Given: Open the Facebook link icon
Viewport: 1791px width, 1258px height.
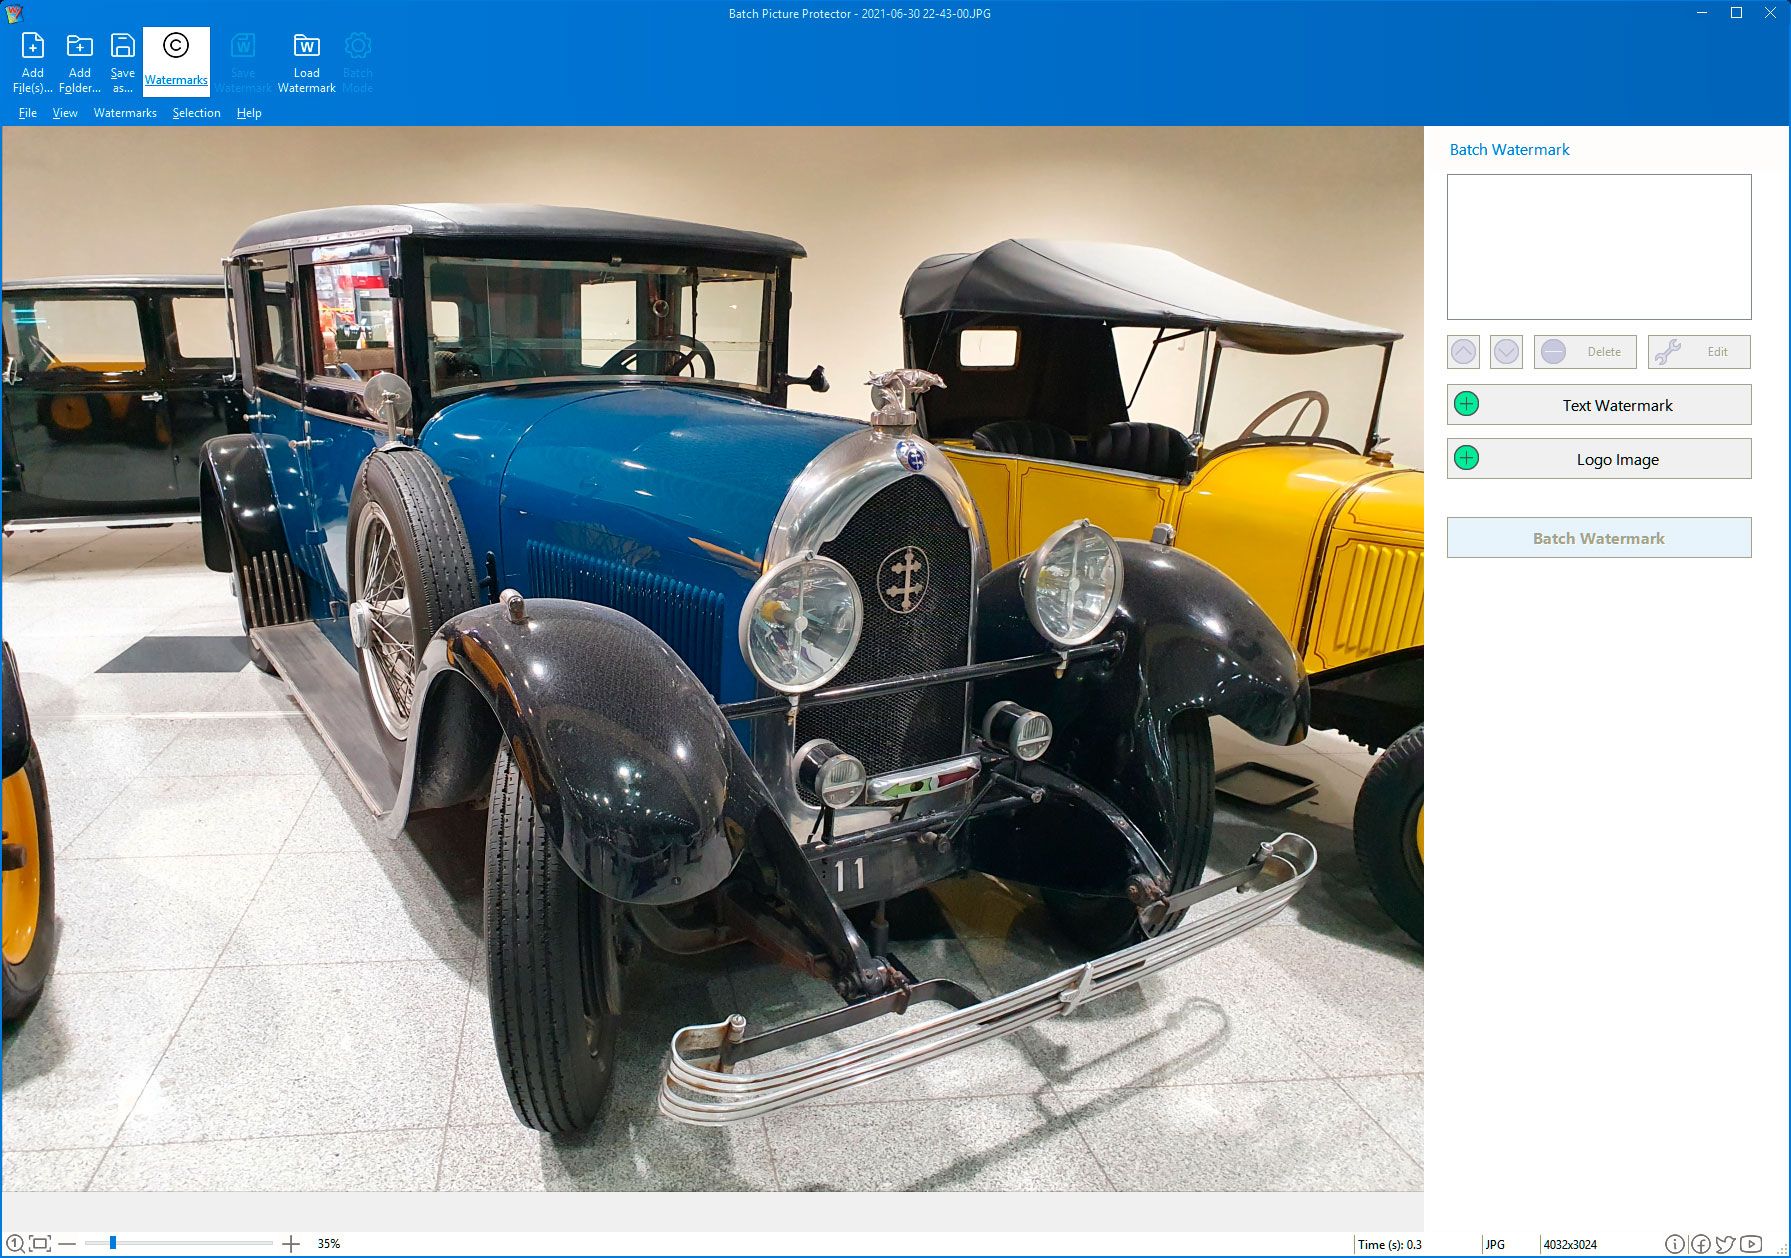Looking at the screenshot, I should point(1700,1244).
